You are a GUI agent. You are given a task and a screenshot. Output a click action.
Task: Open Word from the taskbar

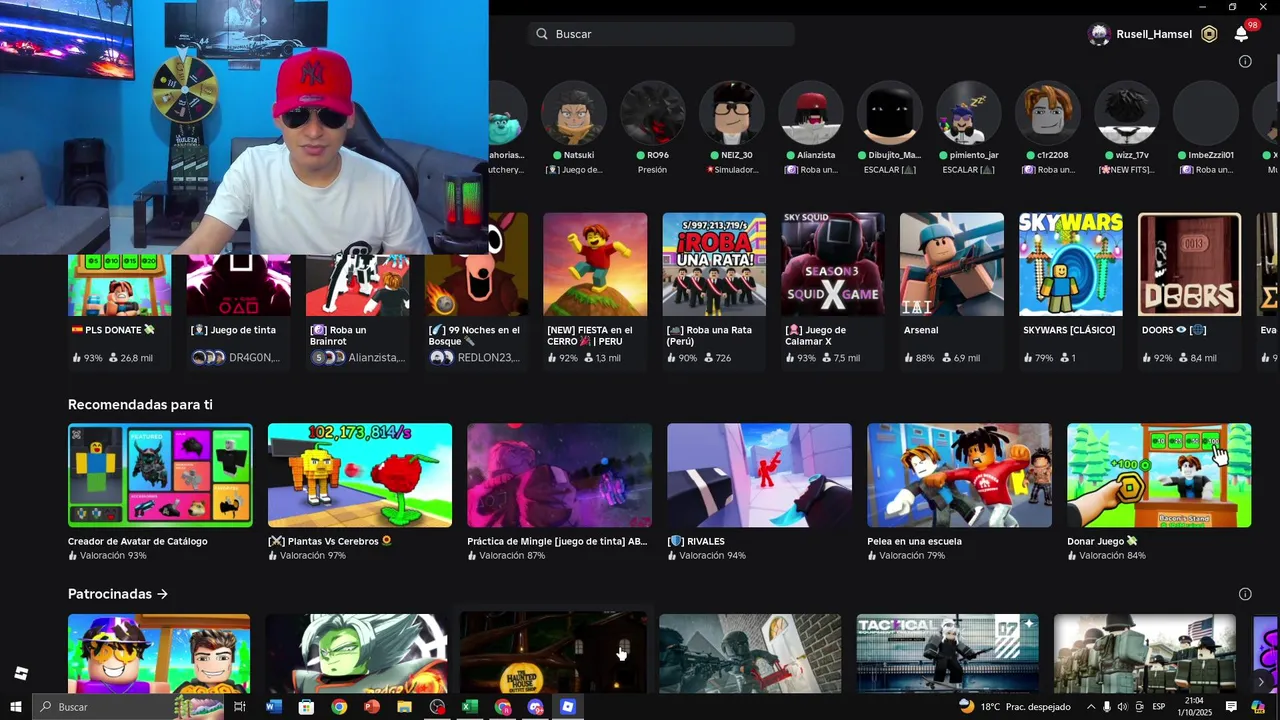tap(274, 707)
